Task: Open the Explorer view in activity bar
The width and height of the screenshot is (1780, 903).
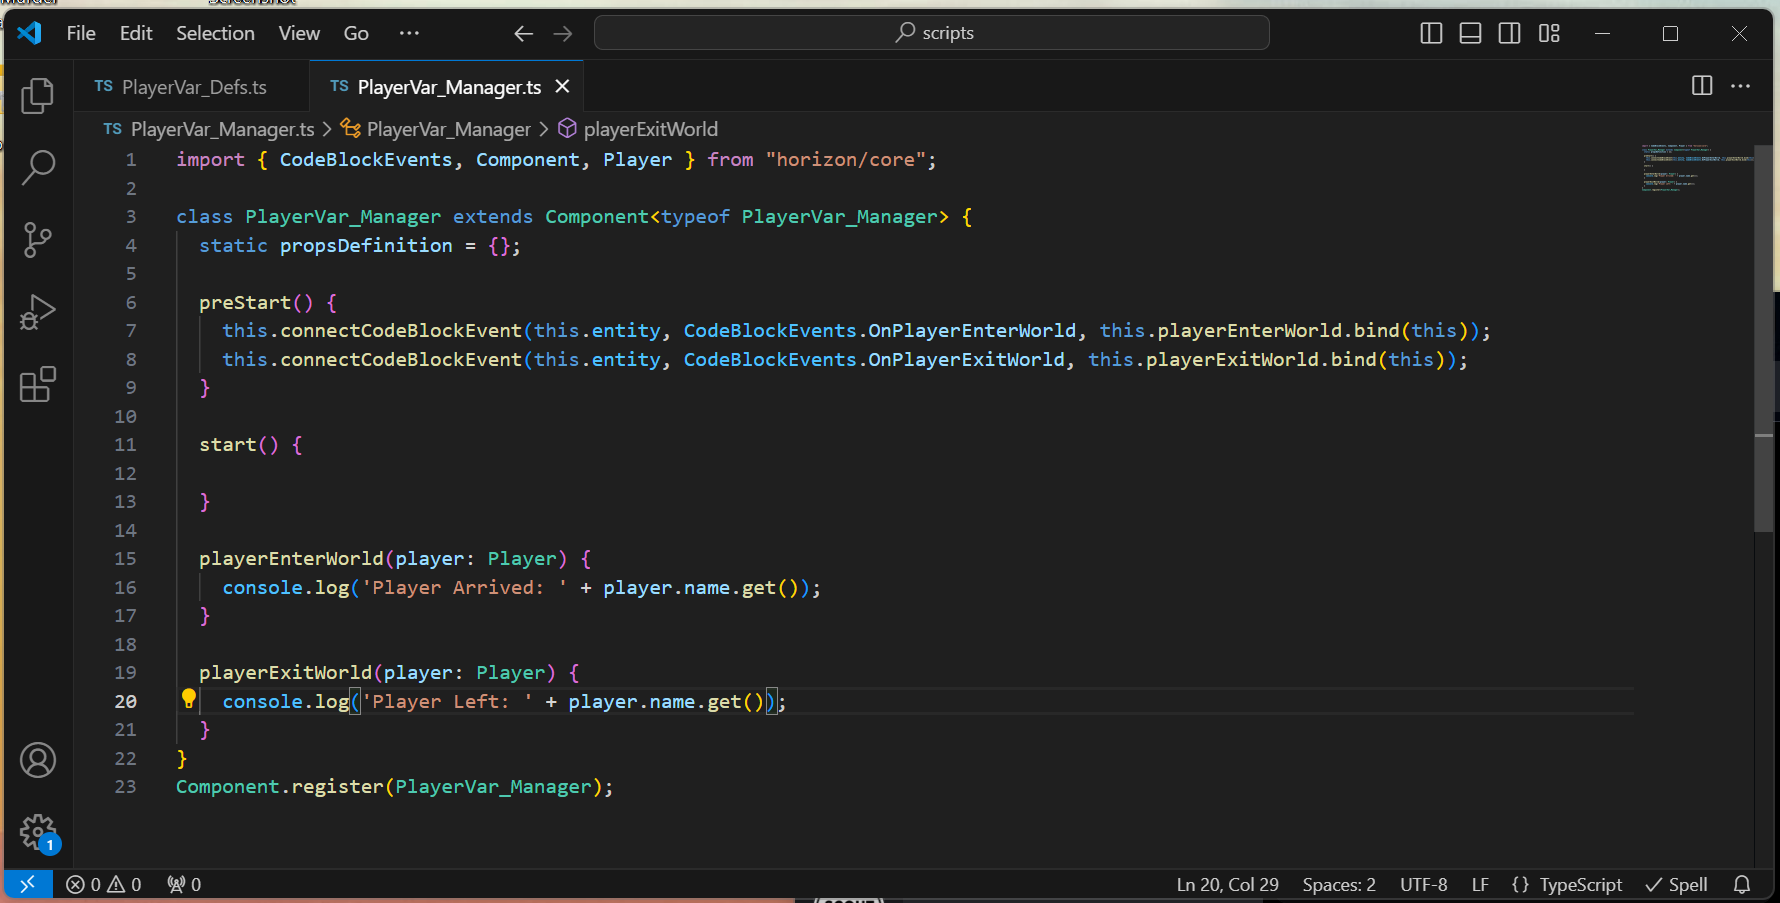Action: (38, 95)
